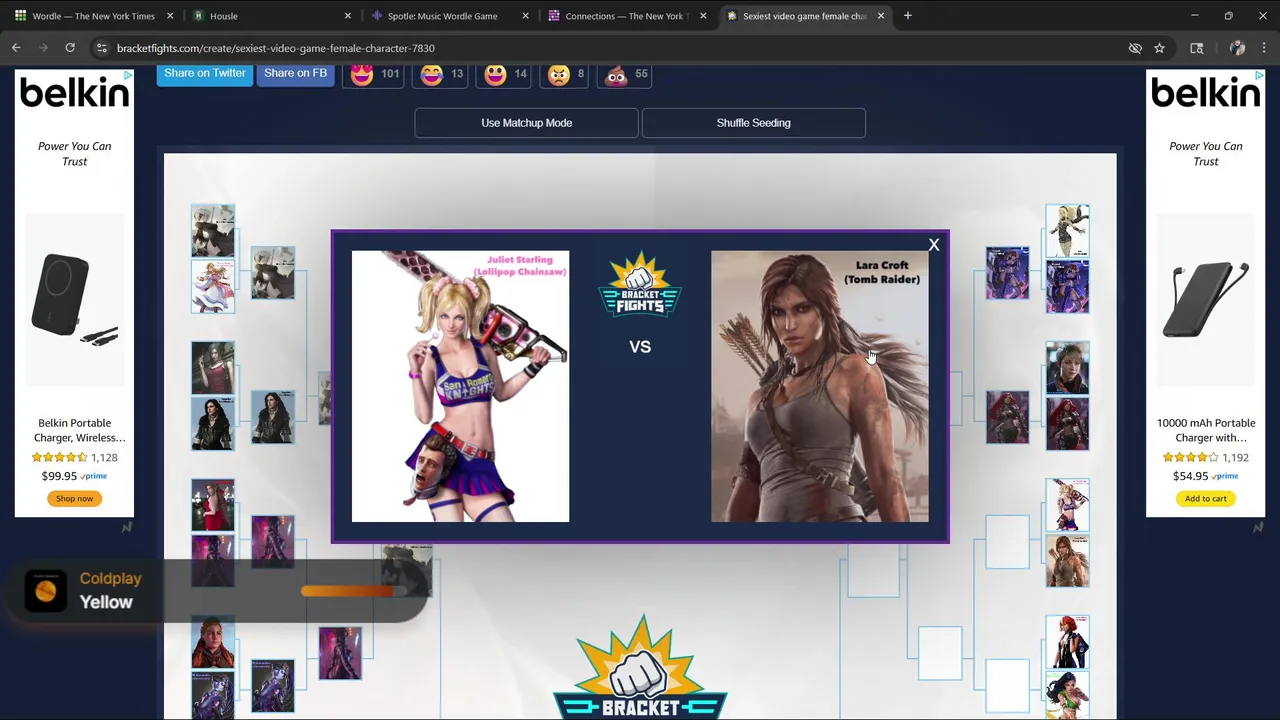Viewport: 1280px width, 720px height.
Task: Click Juliet Starling thumbnail in right bracket
Action: pos(1067,505)
